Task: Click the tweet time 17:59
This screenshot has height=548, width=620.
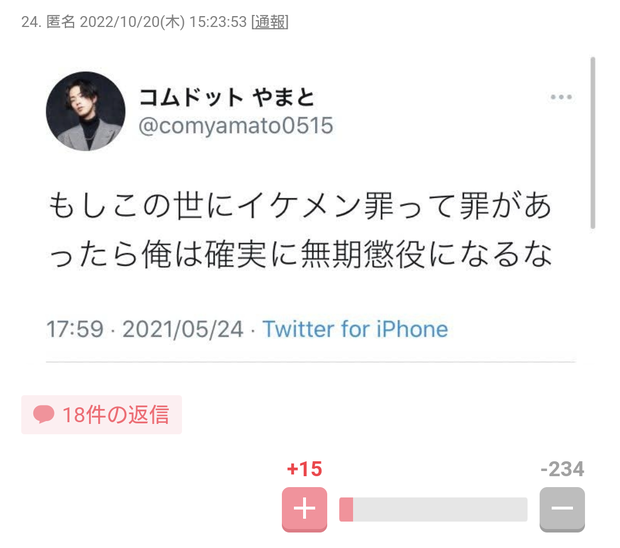Action: pos(75,329)
